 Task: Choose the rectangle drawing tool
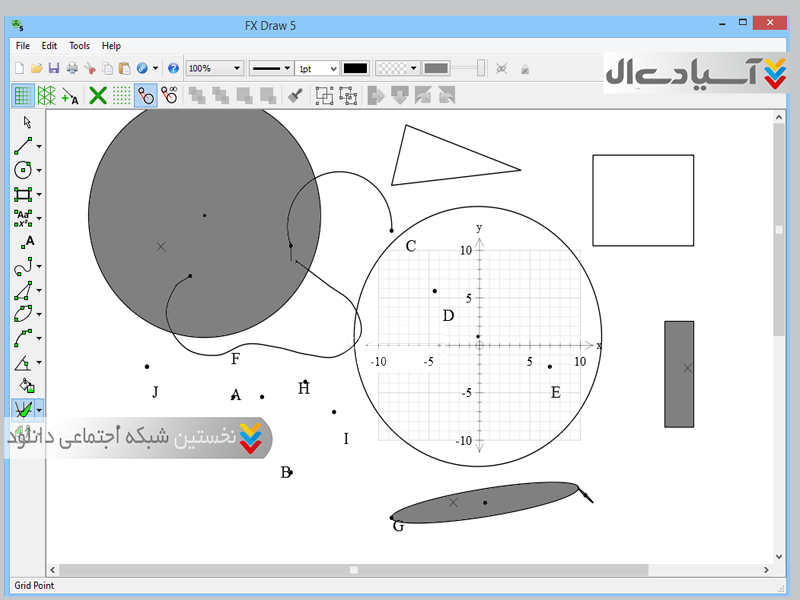[24, 194]
